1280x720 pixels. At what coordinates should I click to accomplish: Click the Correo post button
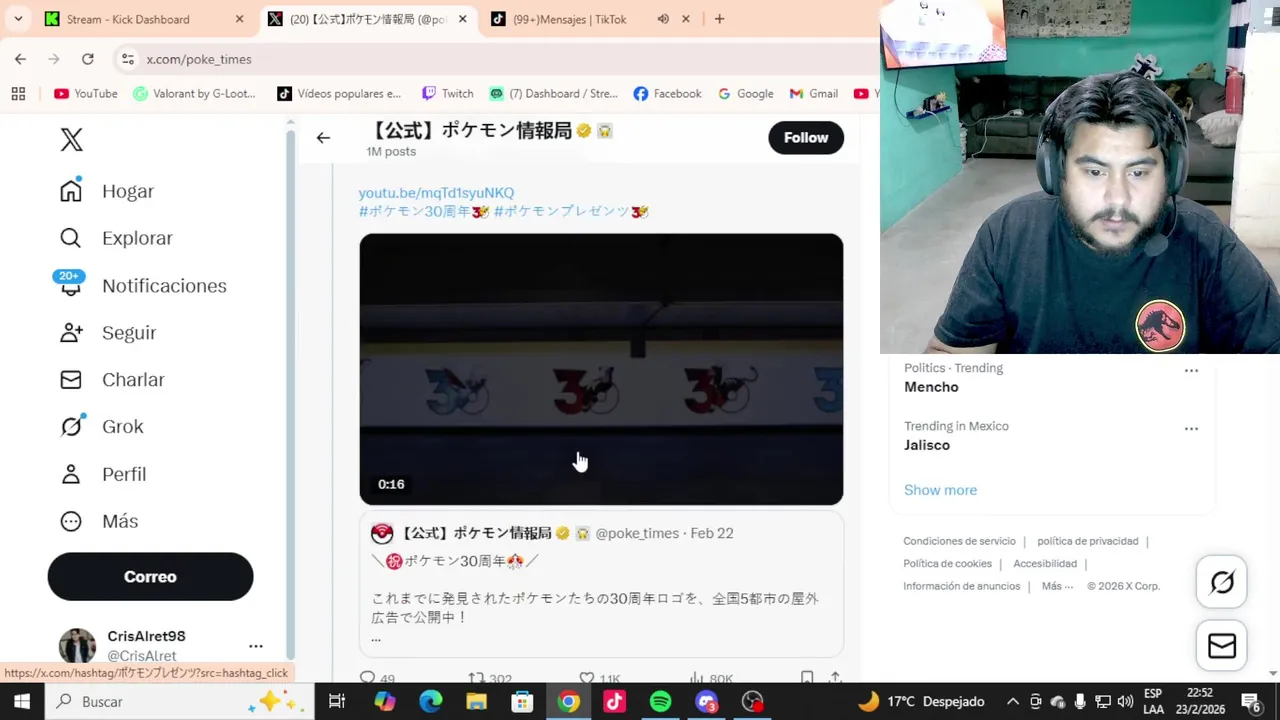[x=150, y=577]
